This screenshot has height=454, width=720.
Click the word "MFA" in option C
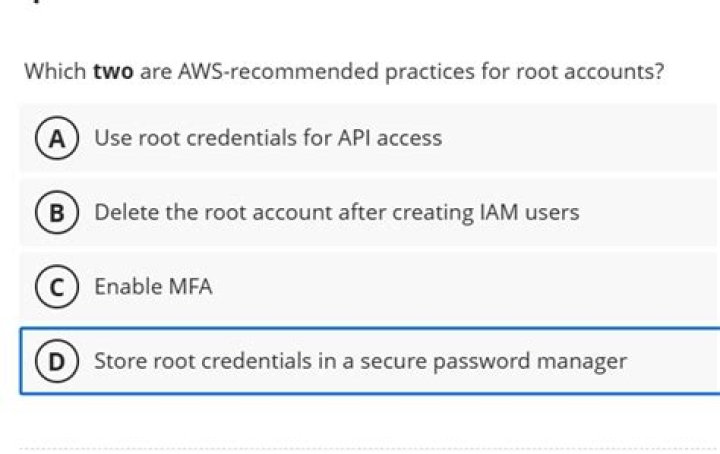pos(189,287)
